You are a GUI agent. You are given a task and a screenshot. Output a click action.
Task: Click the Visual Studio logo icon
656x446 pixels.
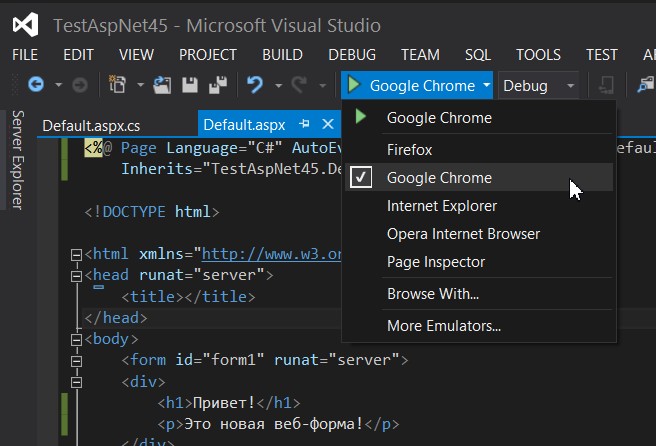(26, 25)
